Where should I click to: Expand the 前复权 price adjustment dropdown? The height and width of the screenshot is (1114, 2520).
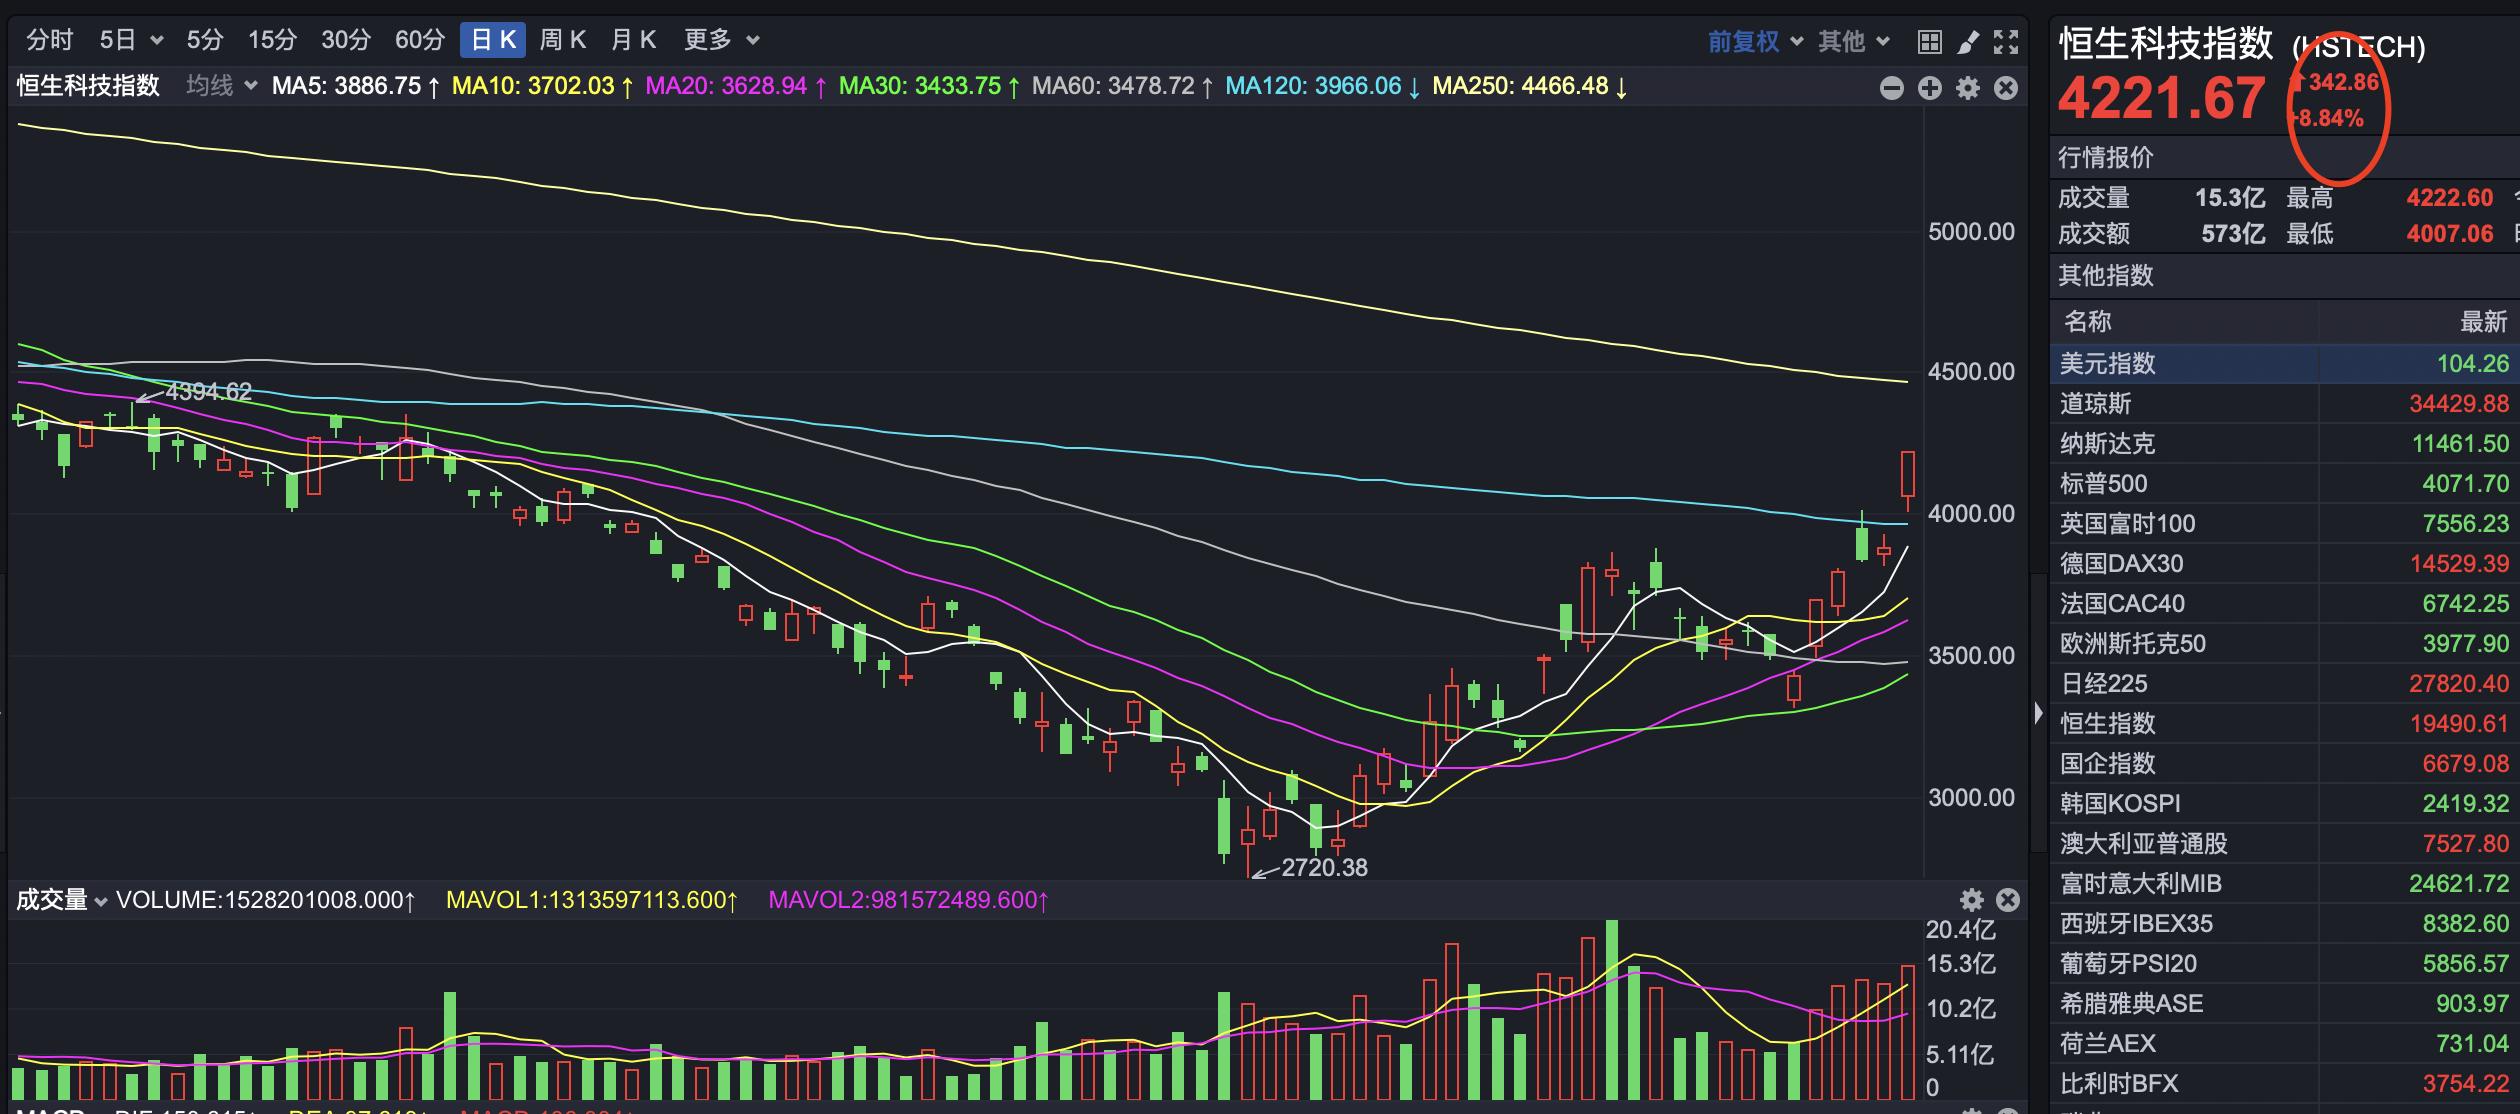(1755, 41)
